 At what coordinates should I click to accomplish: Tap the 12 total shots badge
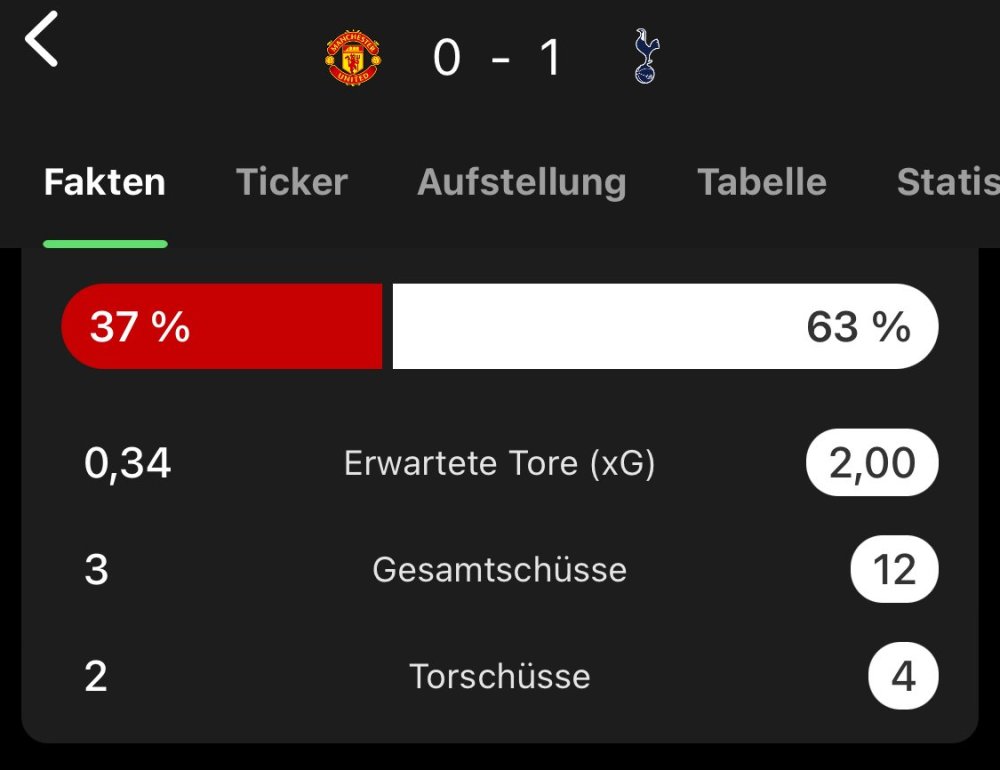click(894, 569)
